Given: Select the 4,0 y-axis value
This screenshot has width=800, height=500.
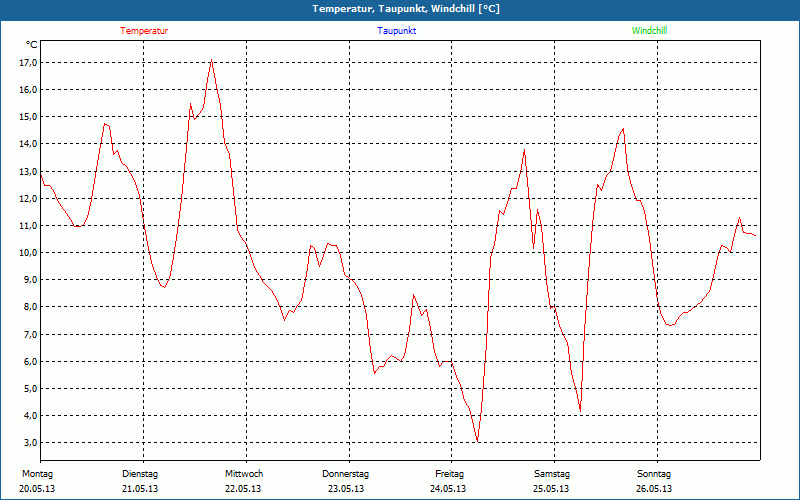Looking at the screenshot, I should pos(29,415).
